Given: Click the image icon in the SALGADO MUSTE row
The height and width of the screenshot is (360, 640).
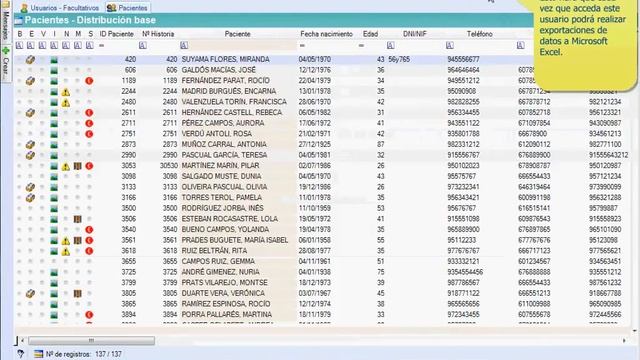Looking at the screenshot, I should (x=54, y=177).
